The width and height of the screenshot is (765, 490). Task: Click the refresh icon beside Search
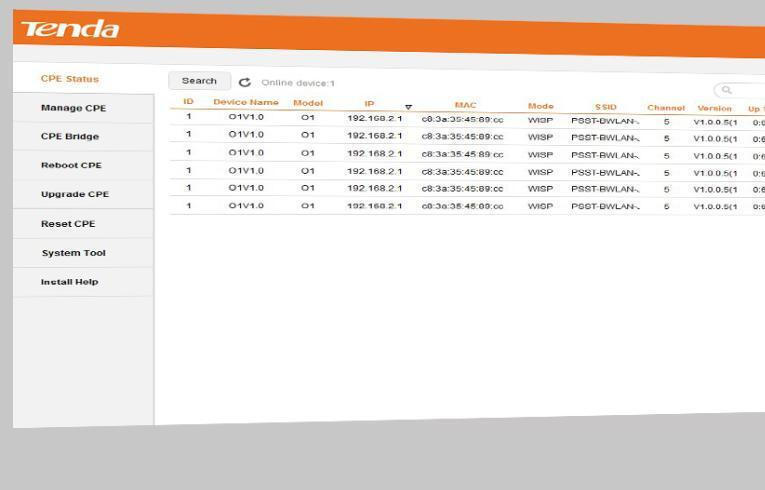click(x=245, y=82)
